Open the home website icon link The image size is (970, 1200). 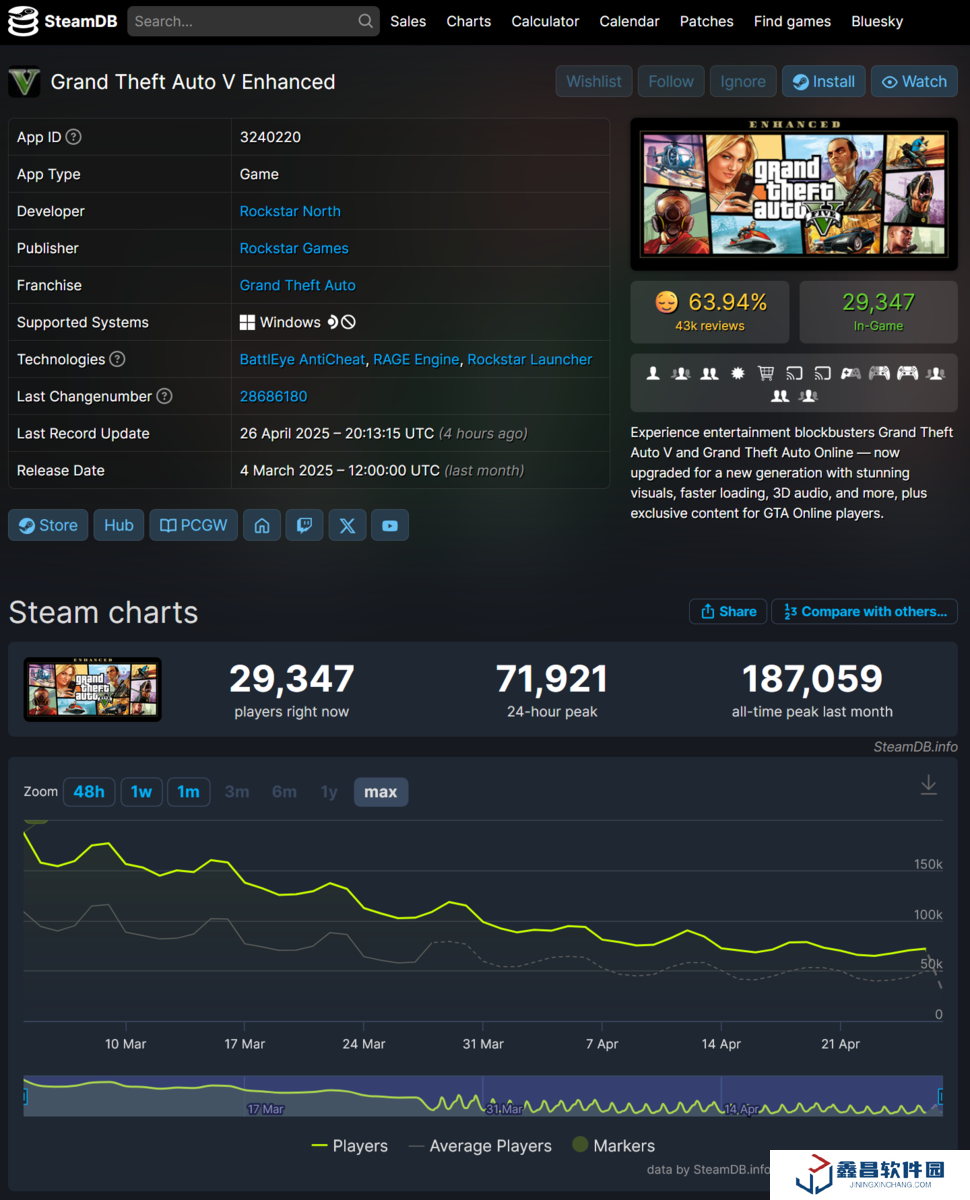coord(262,525)
